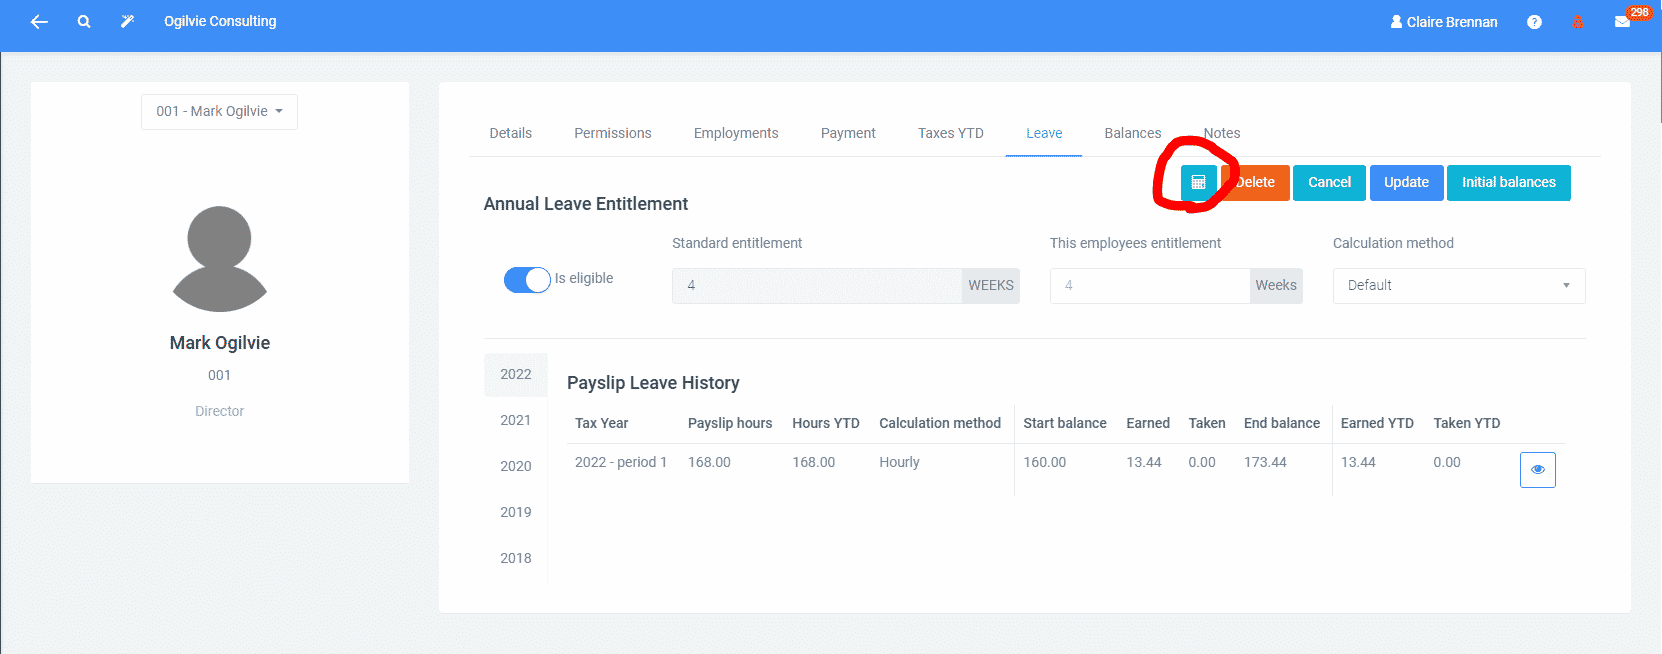Click the magic wand icon
This screenshot has width=1662, height=654.
pos(127,21)
